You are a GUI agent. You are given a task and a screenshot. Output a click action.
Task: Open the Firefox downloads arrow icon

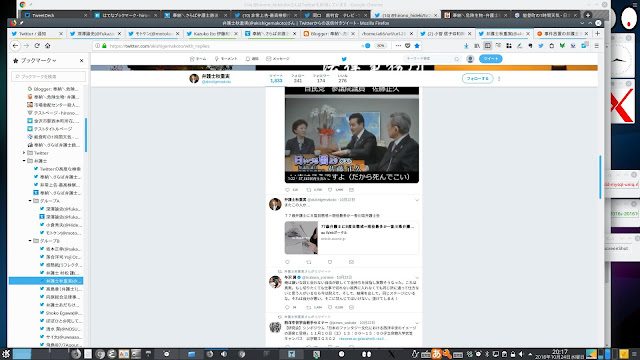(466, 46)
